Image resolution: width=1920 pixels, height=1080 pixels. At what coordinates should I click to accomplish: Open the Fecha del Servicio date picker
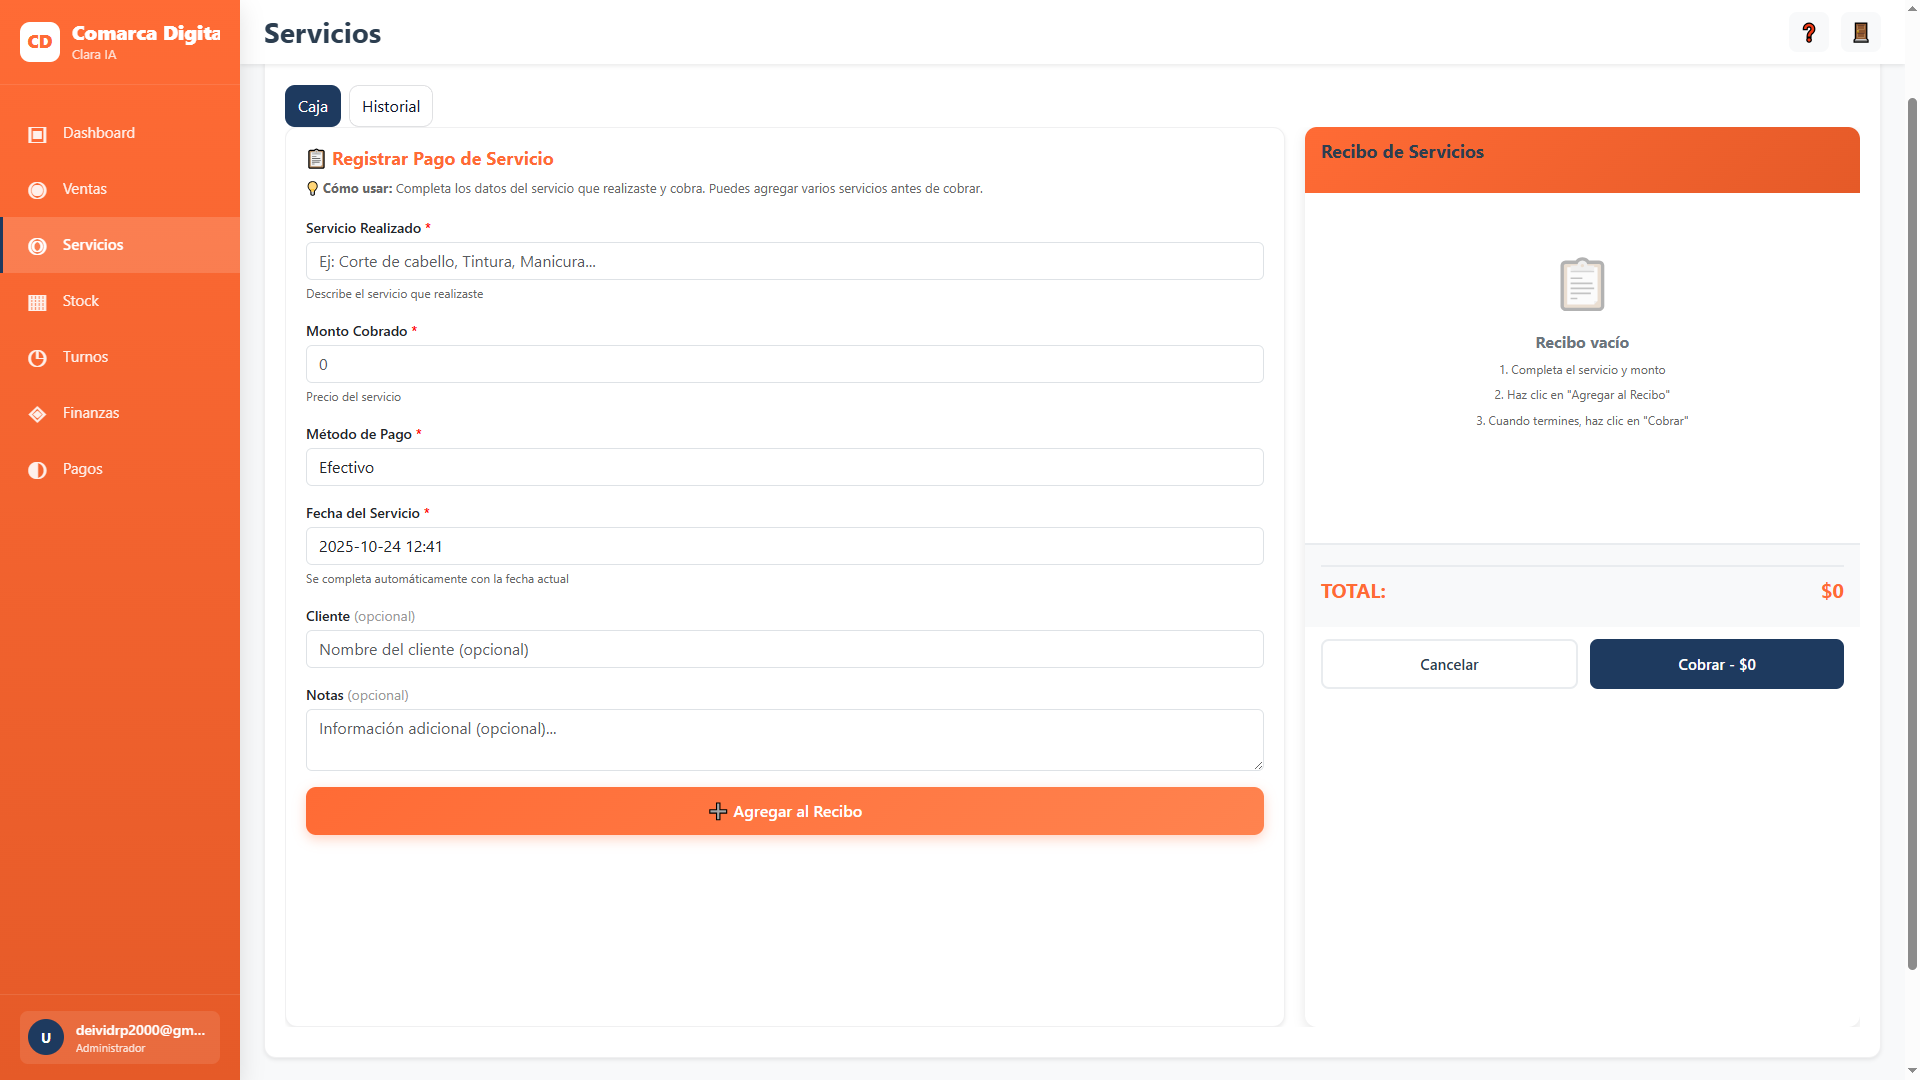784,546
